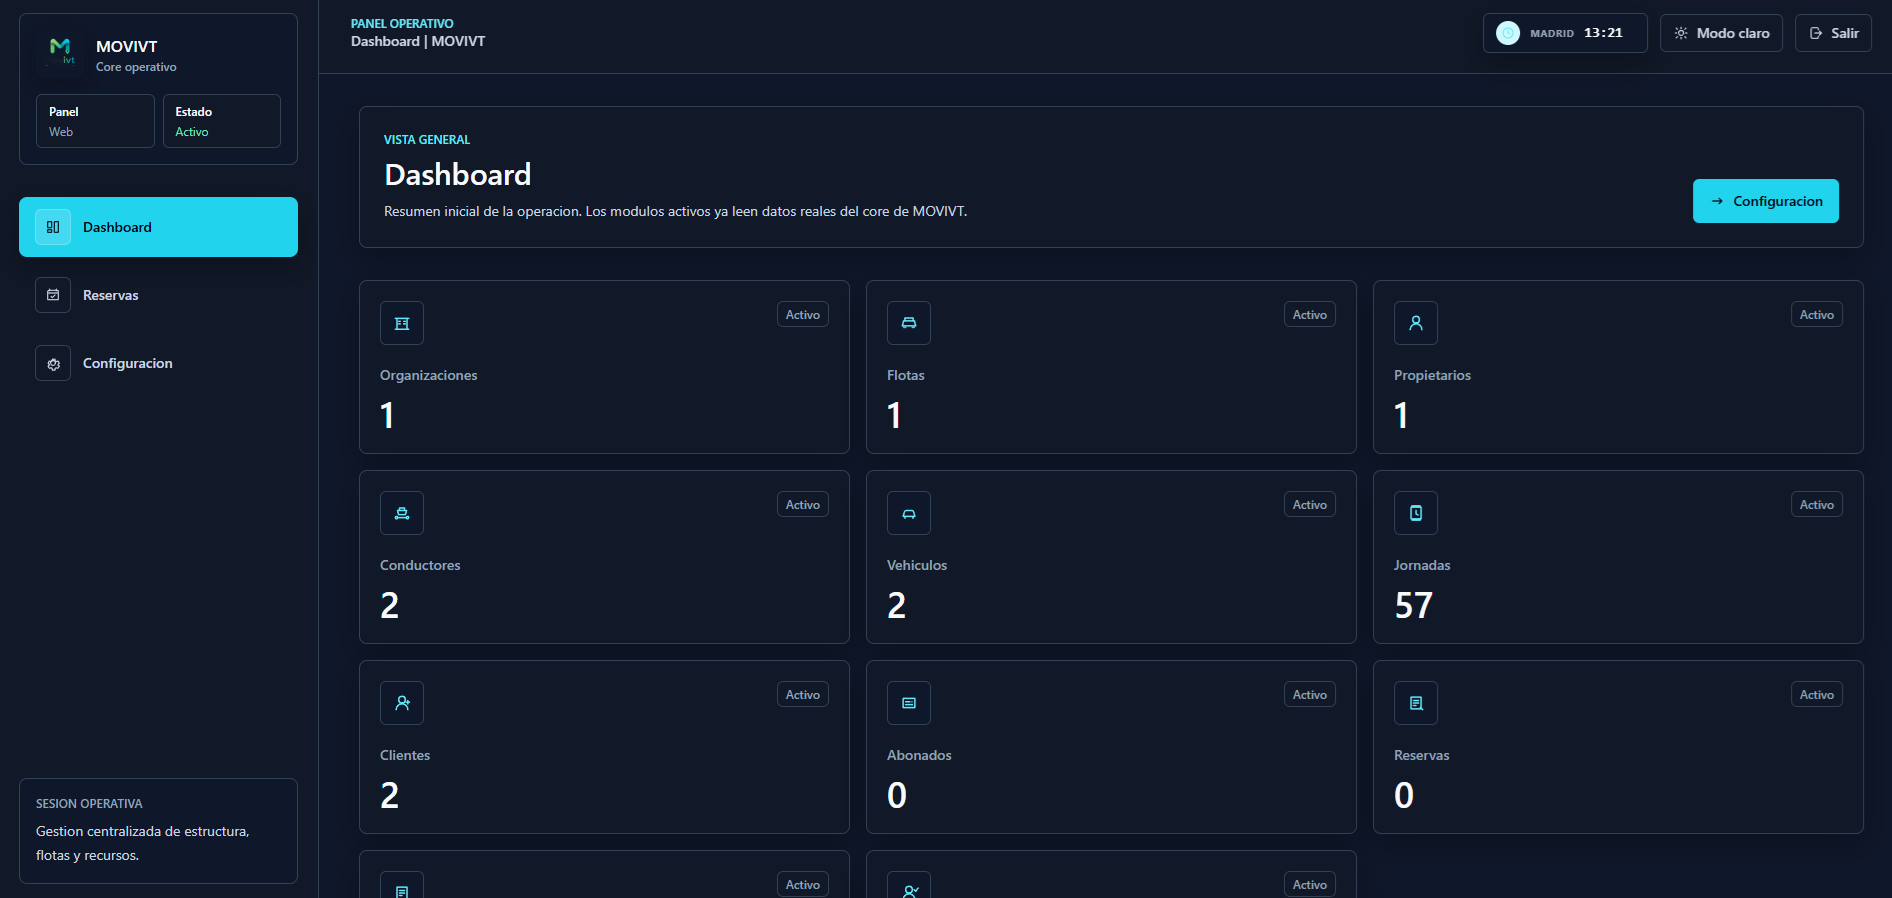Click the Activo badge on Jornadas card

(x=1817, y=505)
